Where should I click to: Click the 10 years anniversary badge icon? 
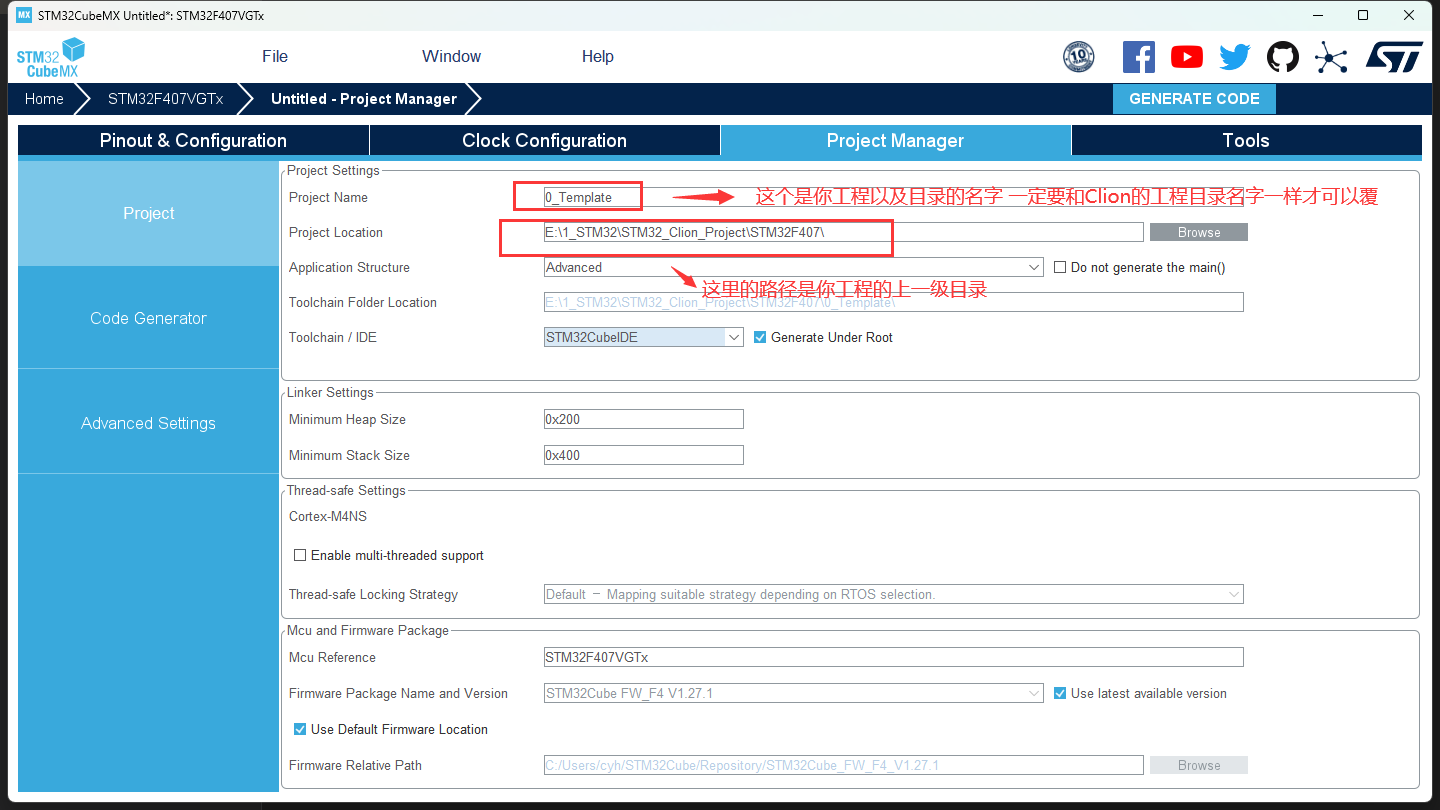click(x=1078, y=57)
